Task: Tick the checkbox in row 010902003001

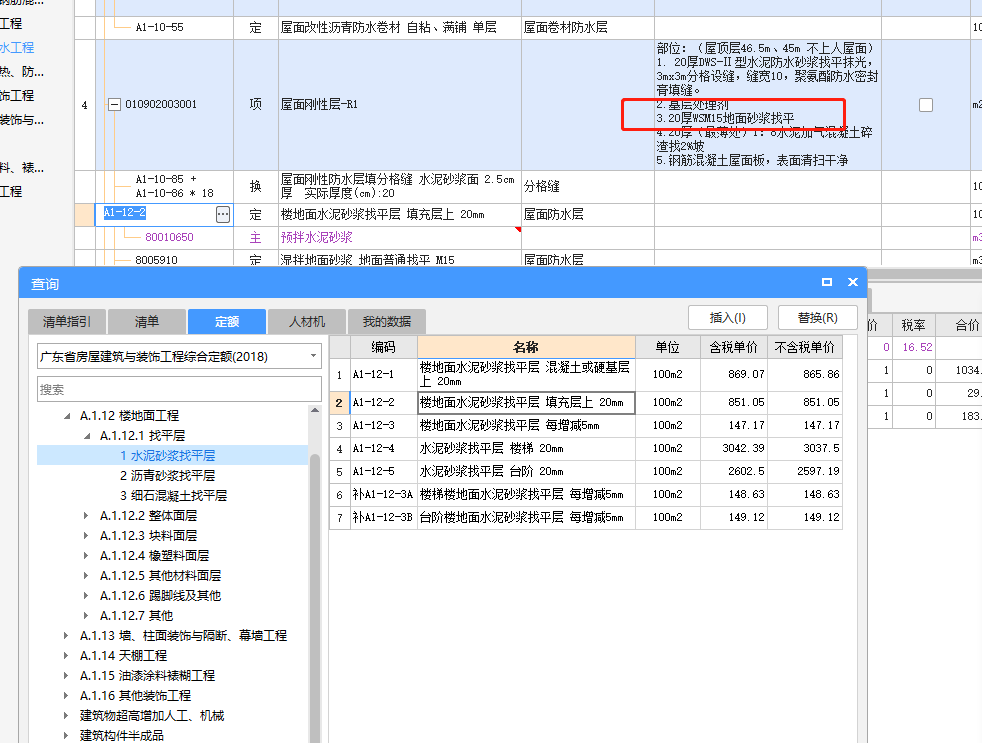Action: click(x=926, y=105)
